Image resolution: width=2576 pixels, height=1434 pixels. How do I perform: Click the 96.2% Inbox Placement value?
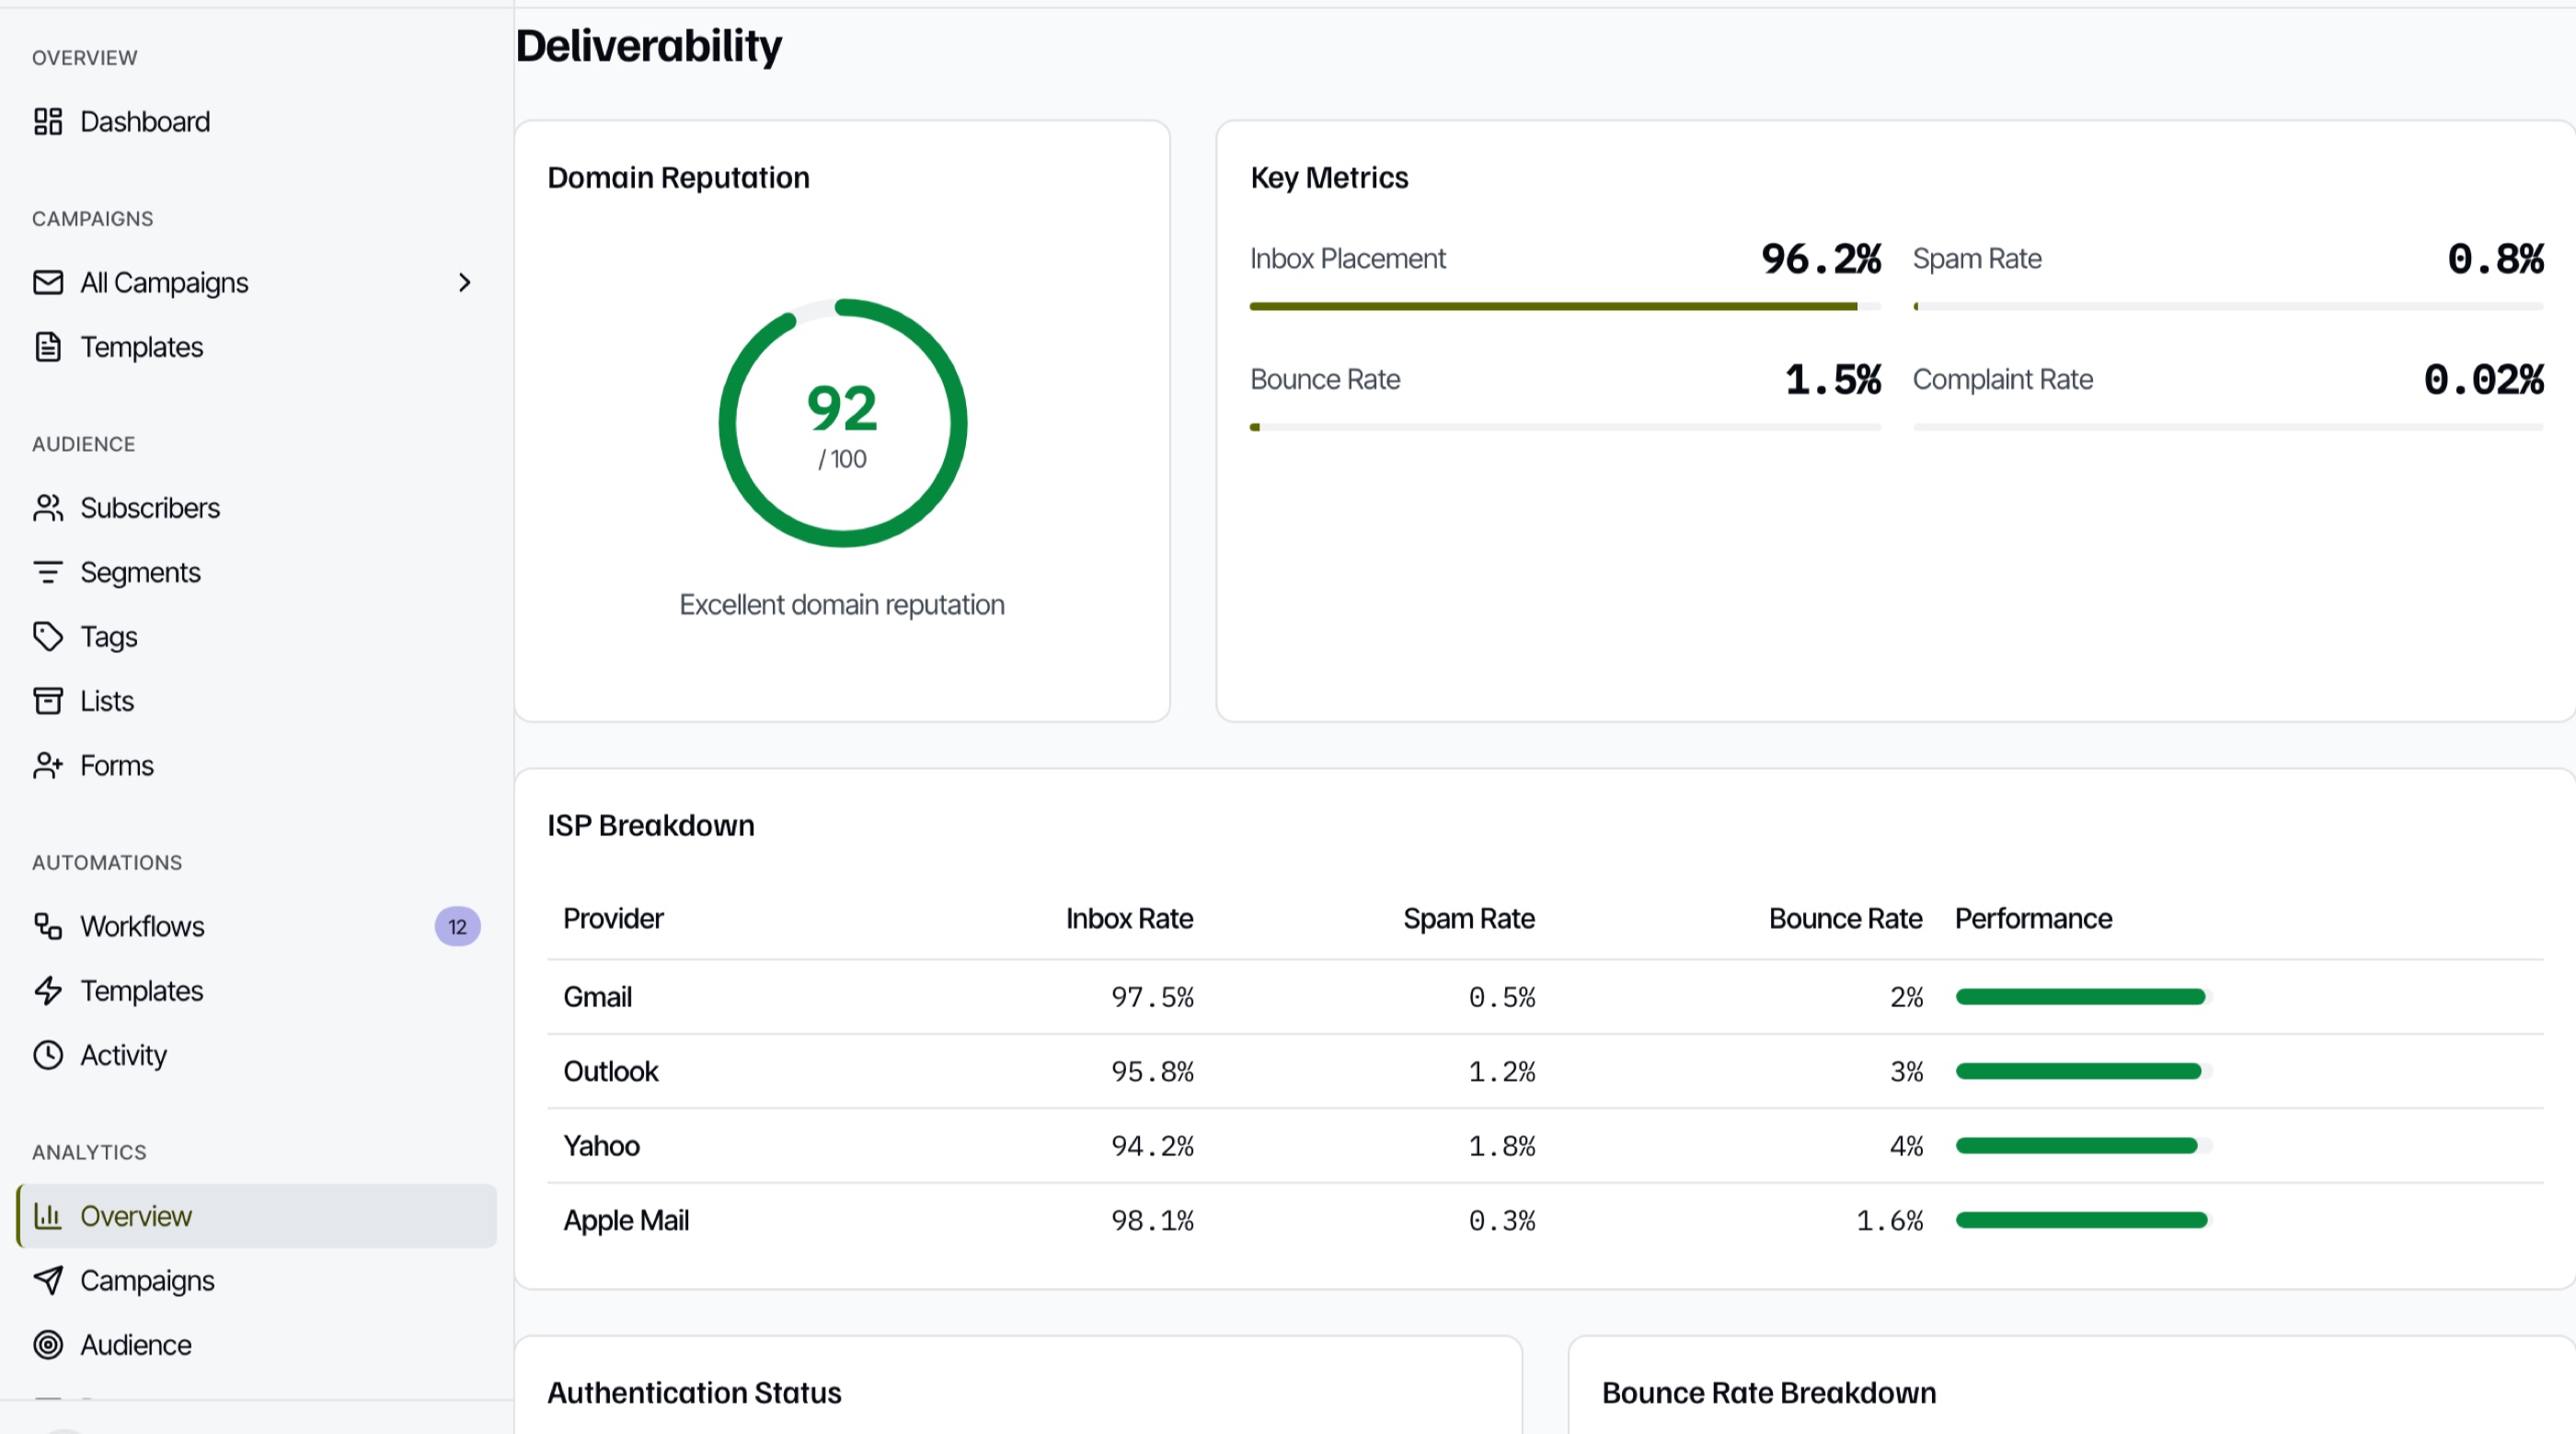(1820, 259)
